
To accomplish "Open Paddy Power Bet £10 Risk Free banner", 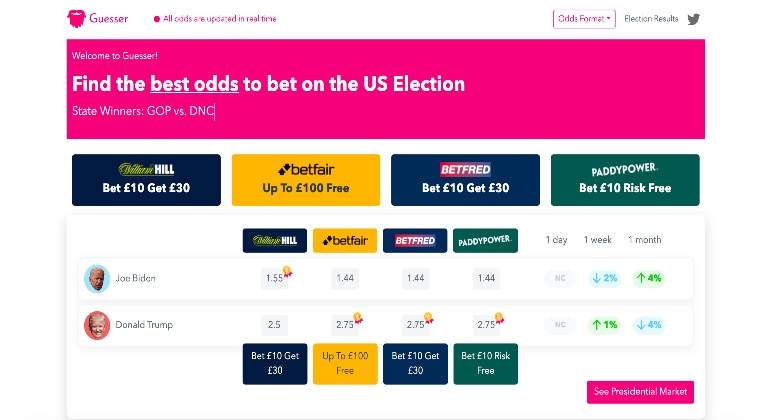I will 625,180.
